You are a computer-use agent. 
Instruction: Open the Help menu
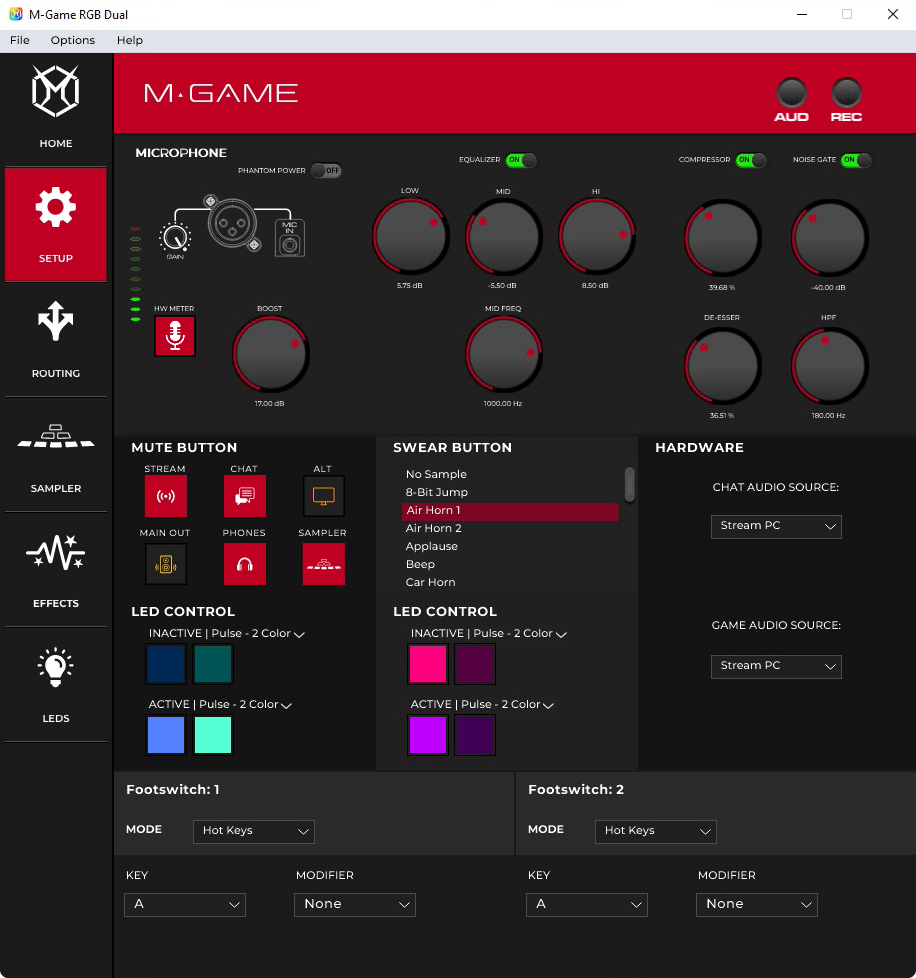130,40
